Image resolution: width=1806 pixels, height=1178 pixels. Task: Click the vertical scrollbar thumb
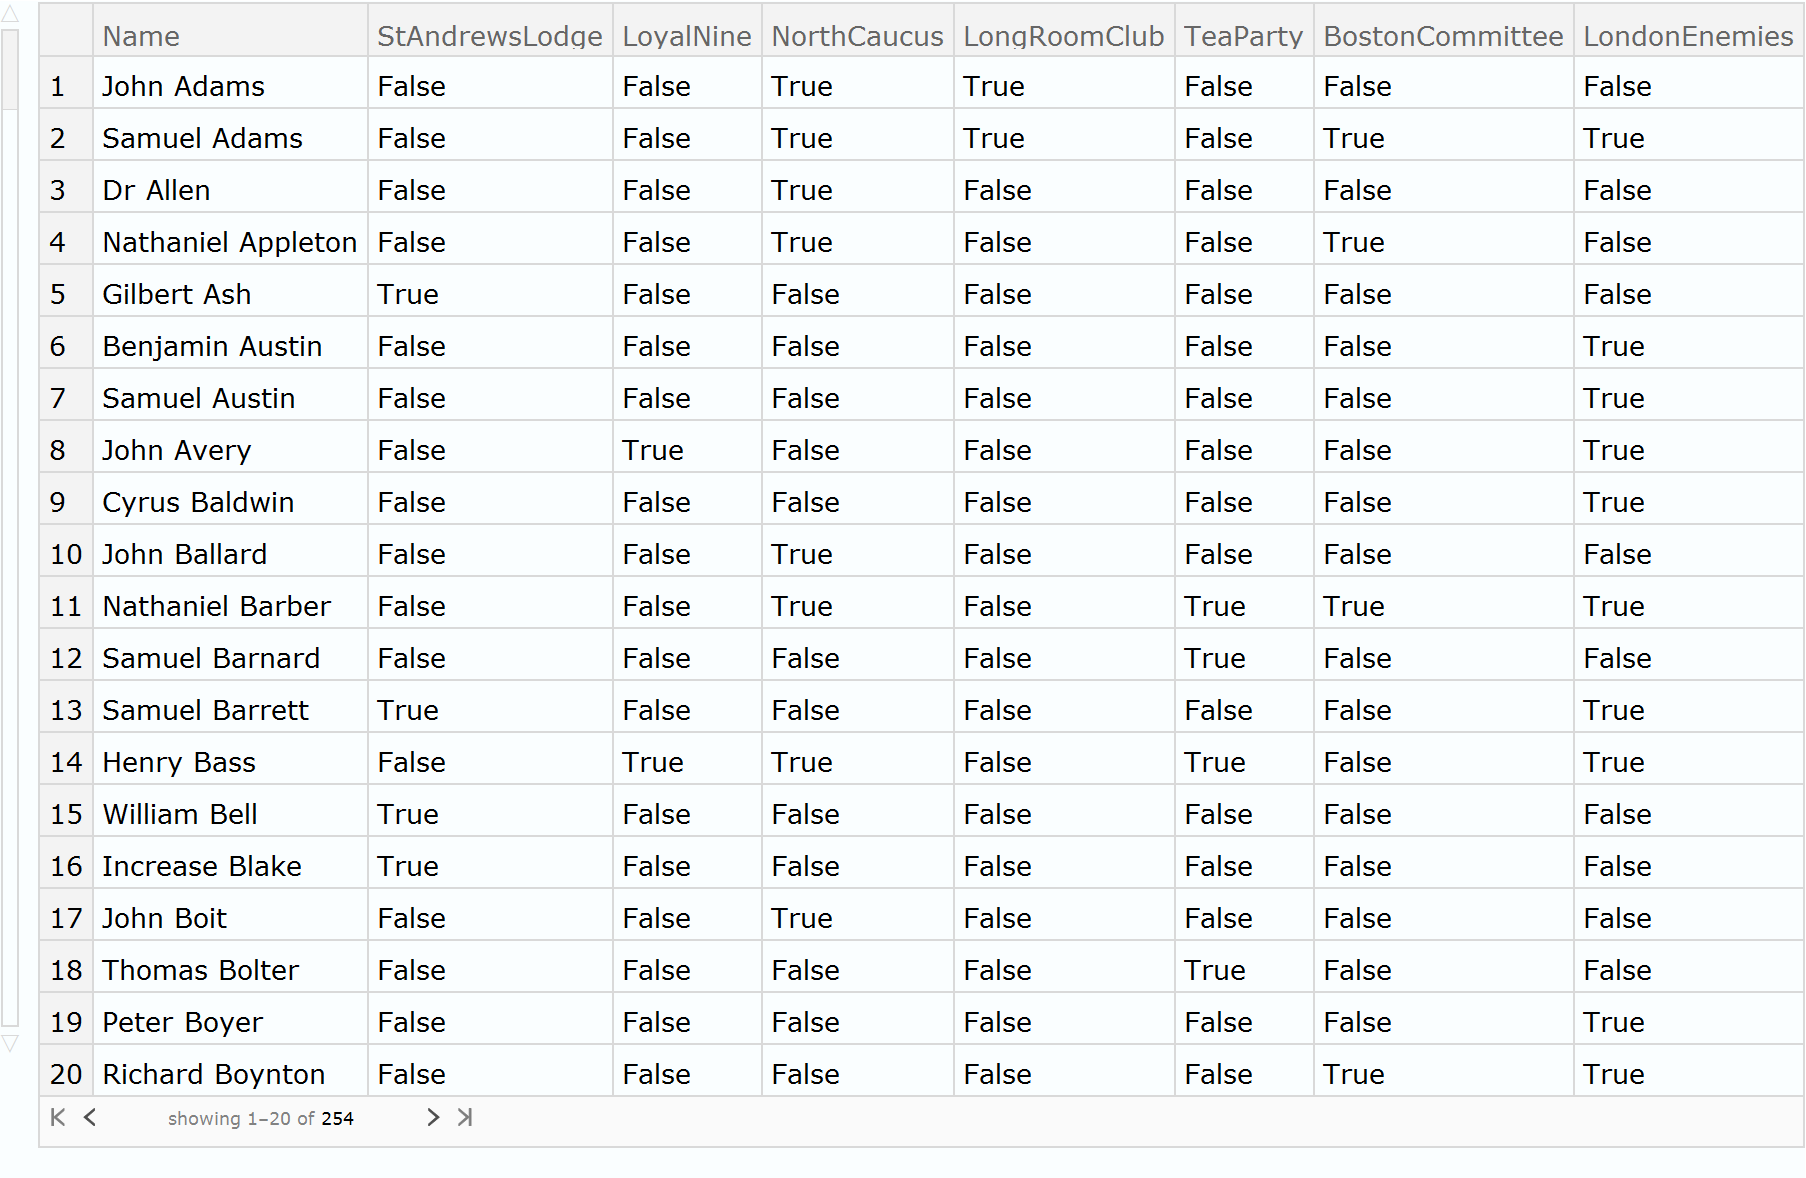click(x=10, y=70)
